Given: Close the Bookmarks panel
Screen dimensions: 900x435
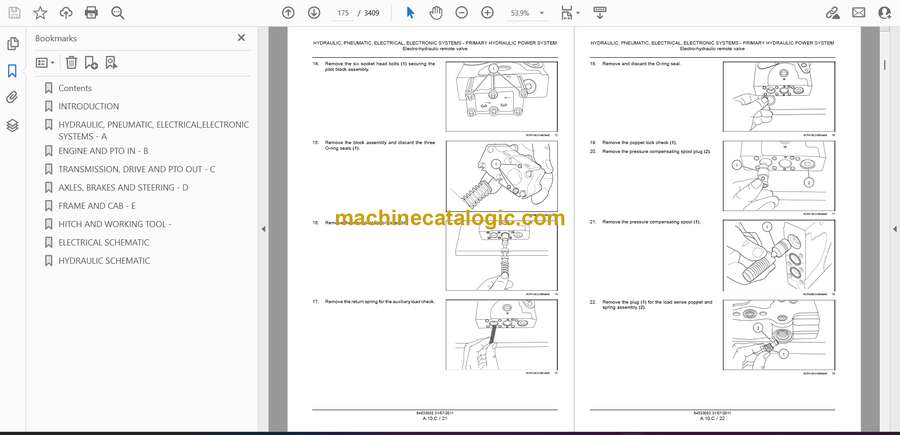Looking at the screenshot, I should (241, 37).
